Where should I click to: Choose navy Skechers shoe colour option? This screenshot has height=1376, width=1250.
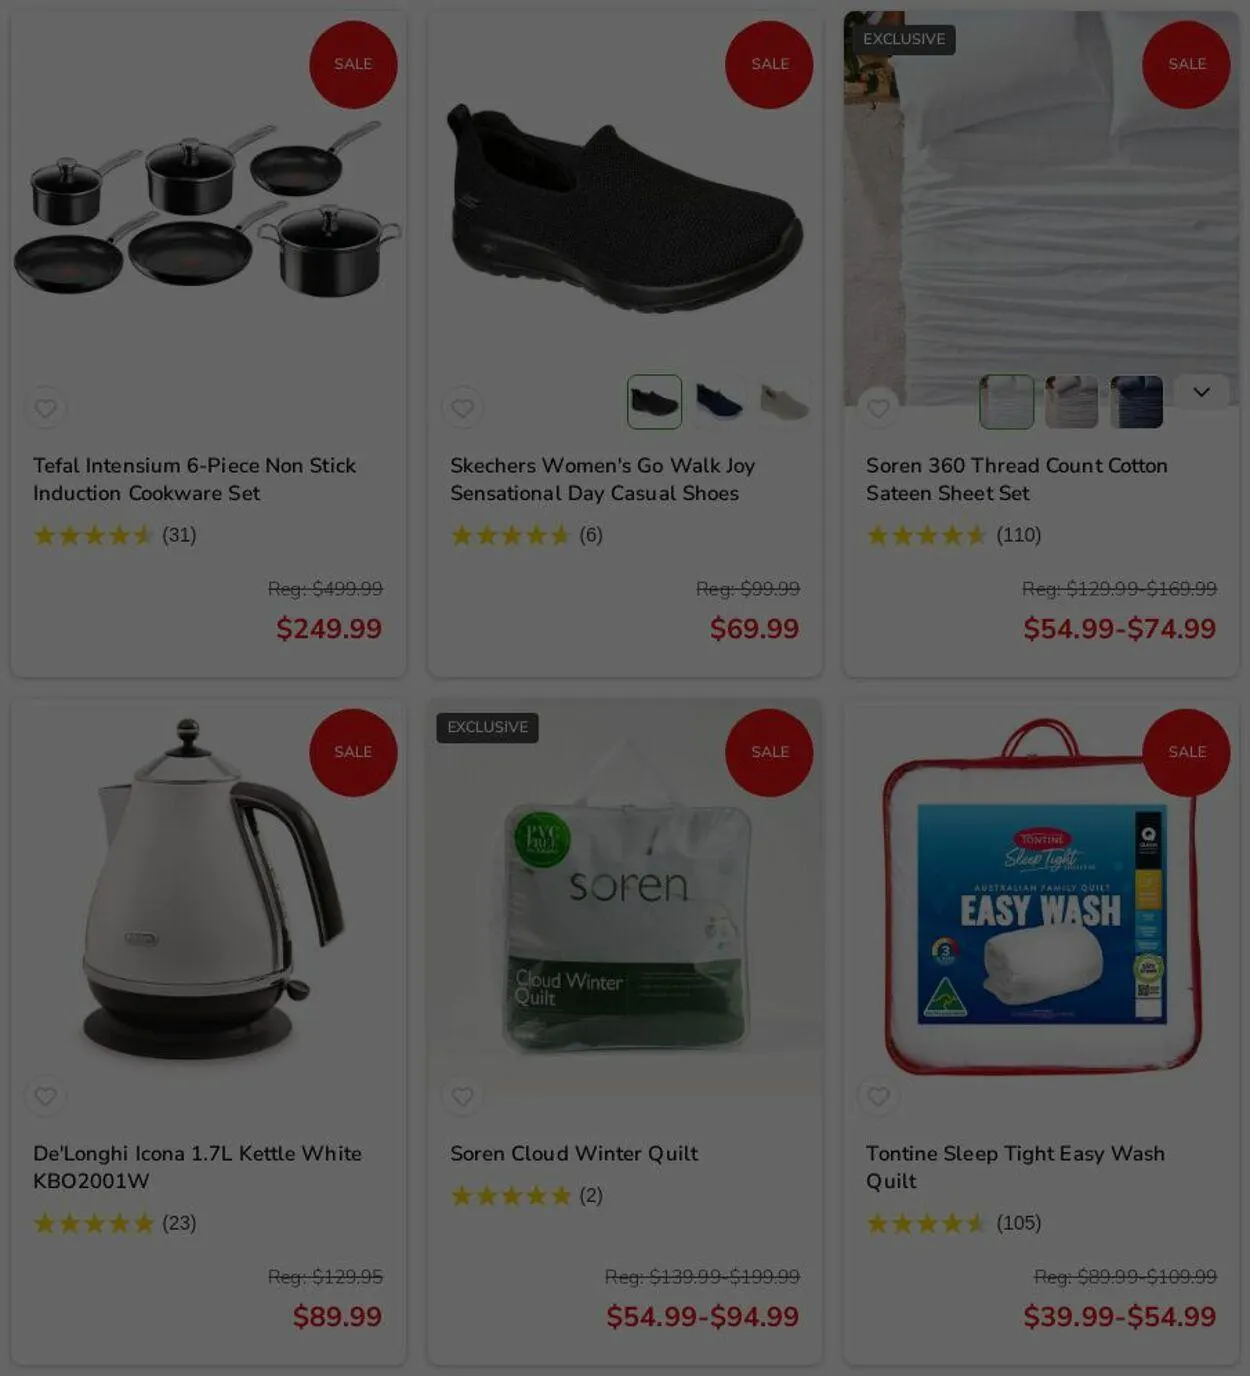(719, 402)
